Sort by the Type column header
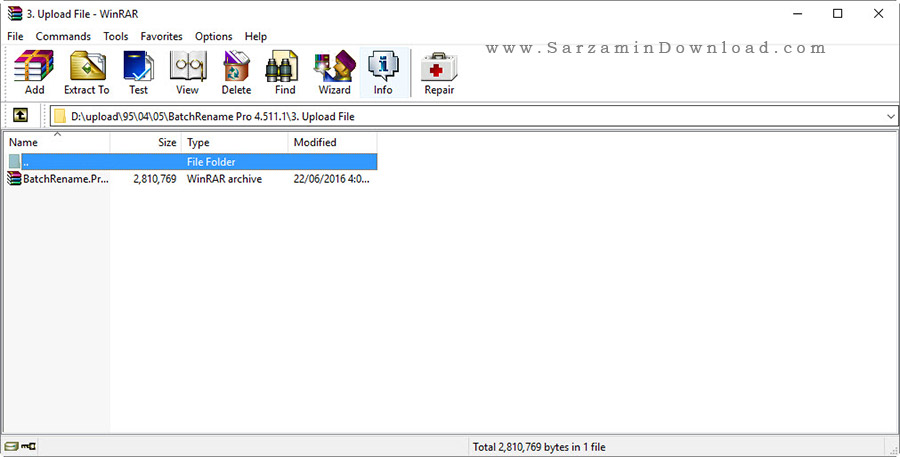The height and width of the screenshot is (457, 900). tap(235, 142)
